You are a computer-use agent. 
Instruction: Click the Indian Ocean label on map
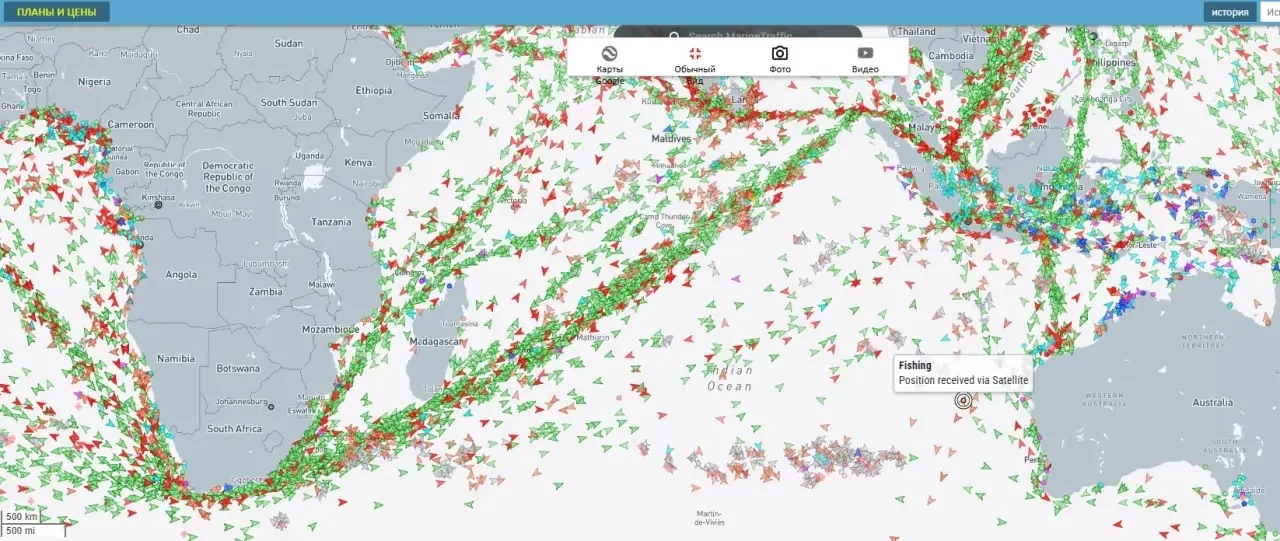click(x=729, y=378)
